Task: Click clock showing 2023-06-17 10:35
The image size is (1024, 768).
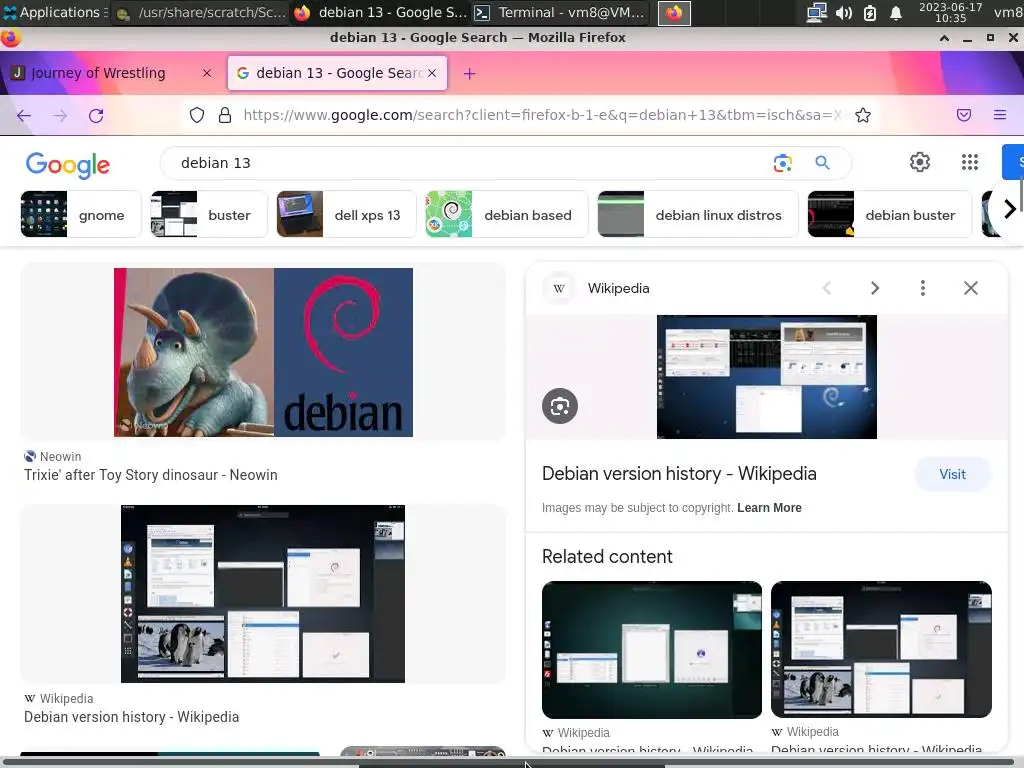Action: pyautogui.click(x=950, y=12)
